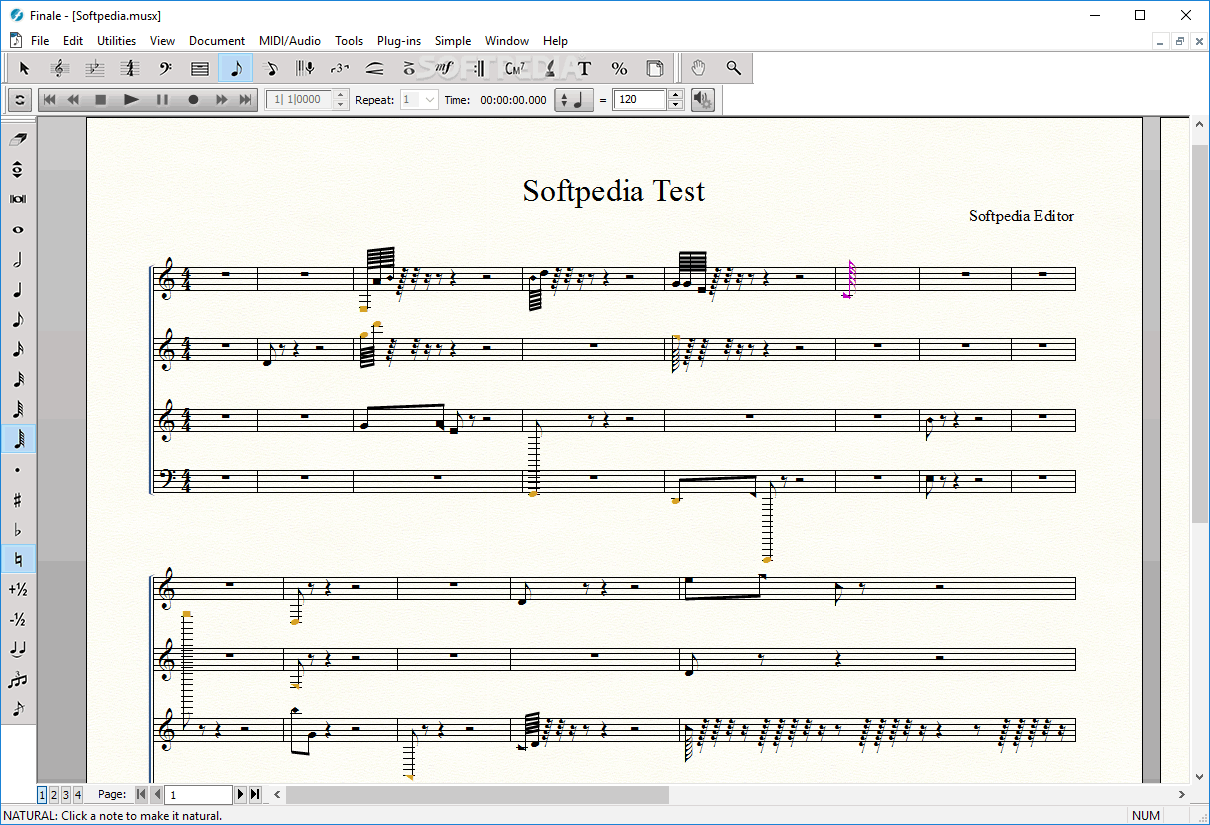Image resolution: width=1210 pixels, height=825 pixels.
Task: Select the Repeat tool
Action: 479,68
